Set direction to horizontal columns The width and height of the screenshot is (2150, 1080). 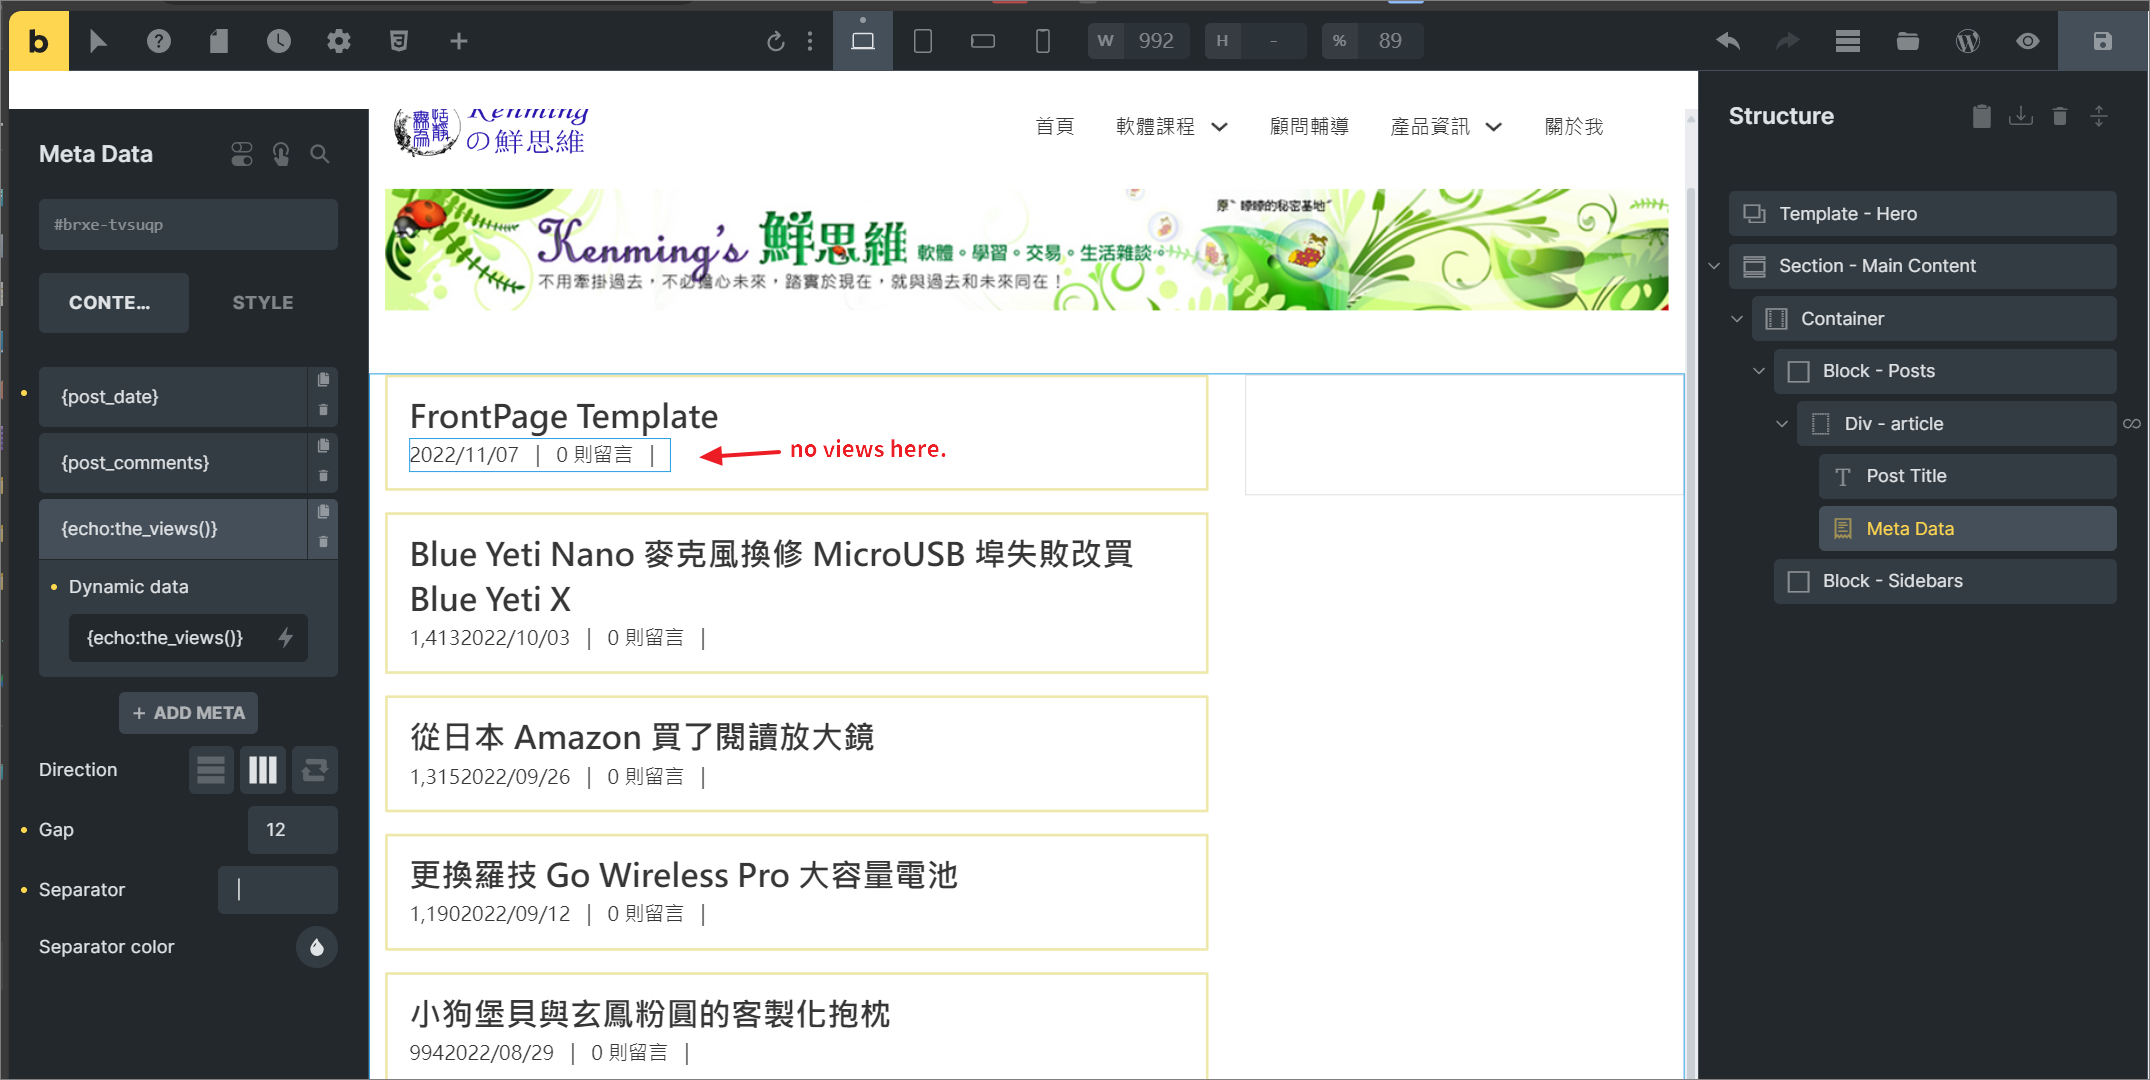tap(263, 770)
